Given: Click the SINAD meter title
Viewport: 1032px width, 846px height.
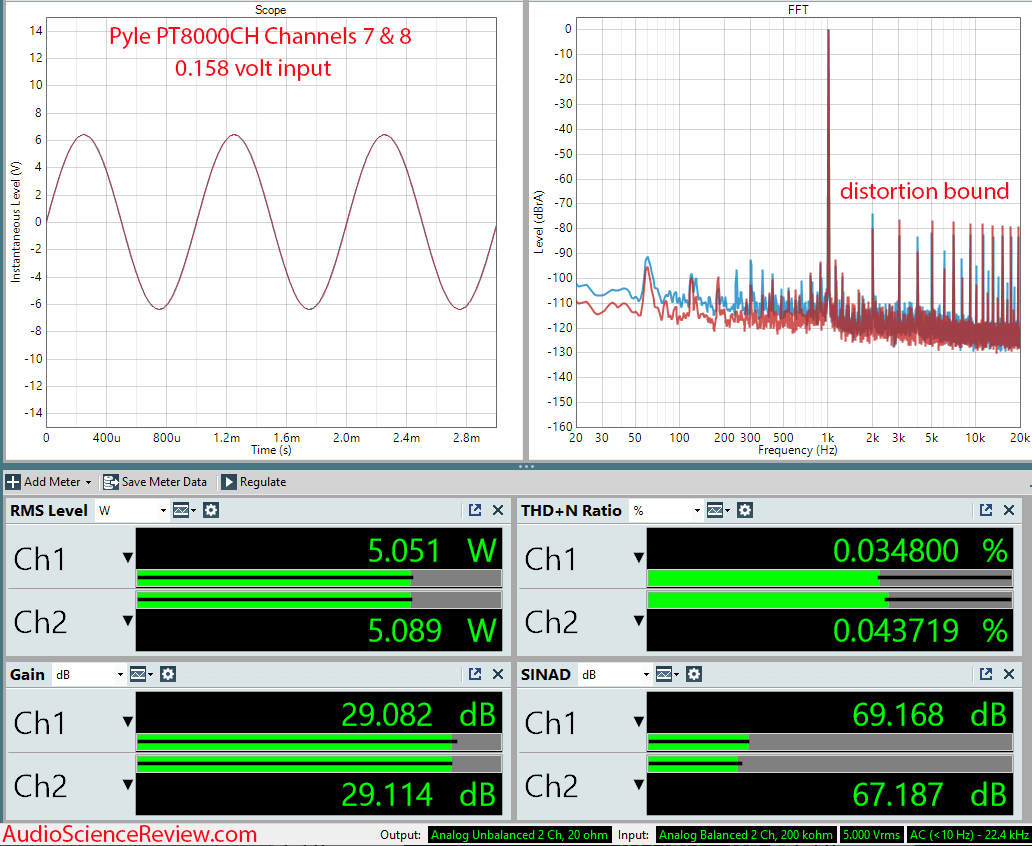Looking at the screenshot, I should click(546, 674).
